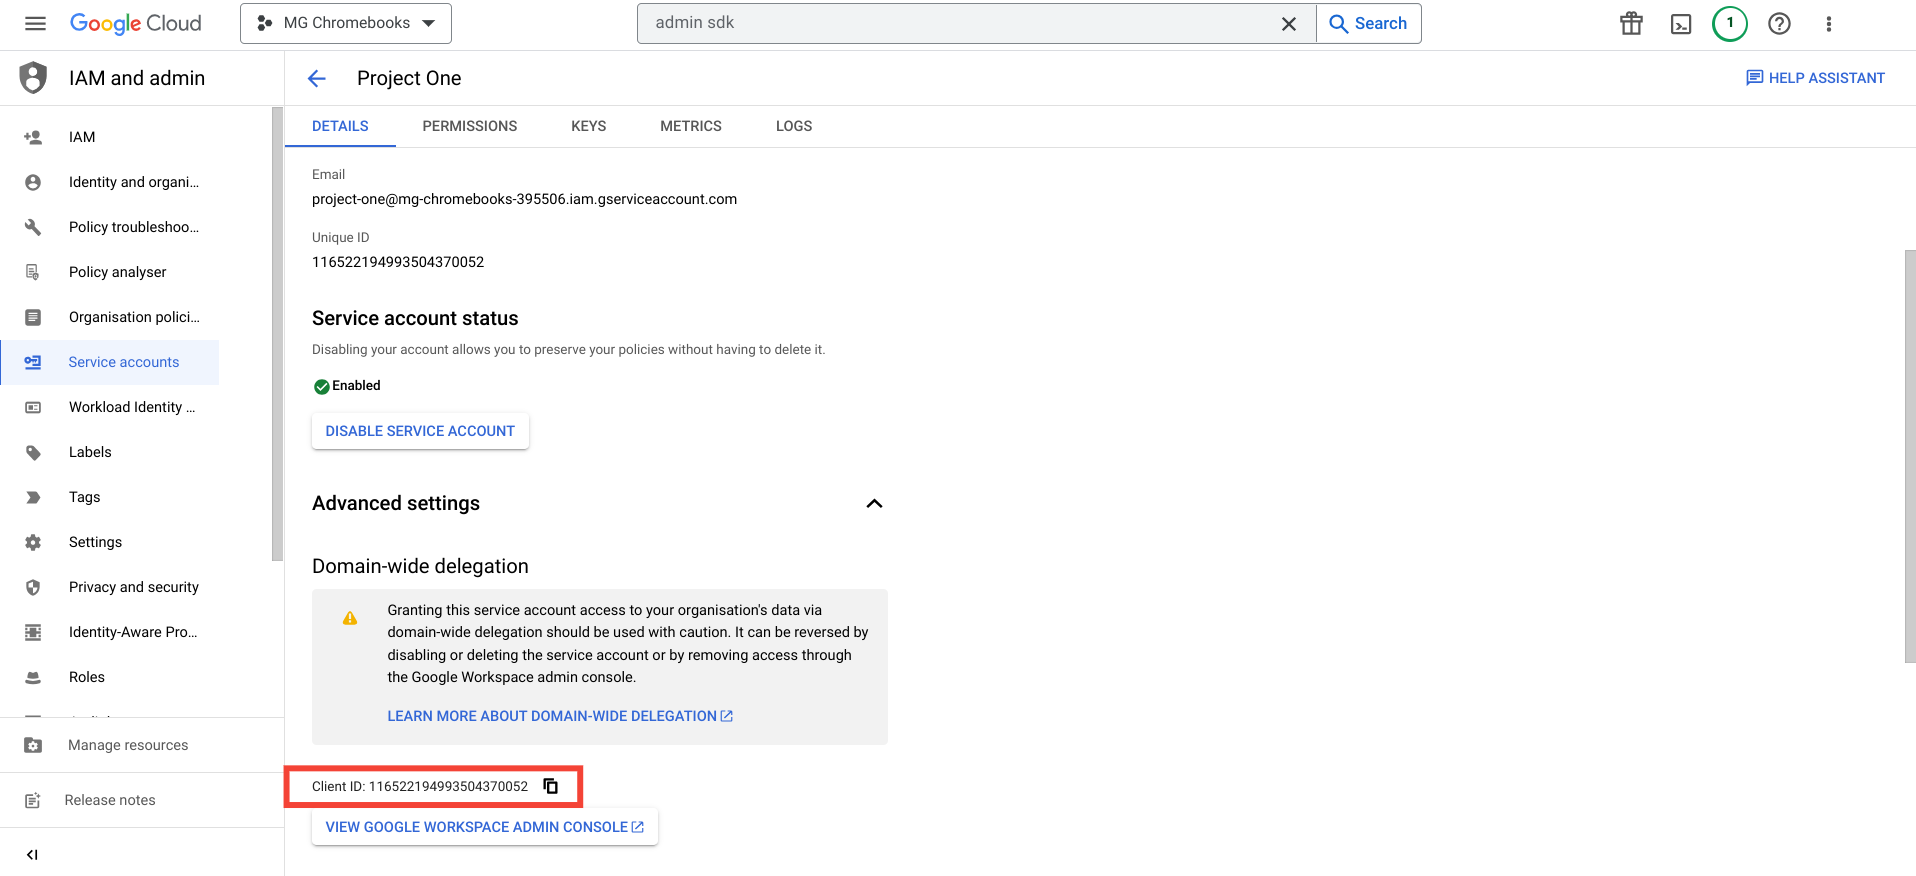Open Labels in the sidebar
Image resolution: width=1916 pixels, height=876 pixels.
point(110,452)
